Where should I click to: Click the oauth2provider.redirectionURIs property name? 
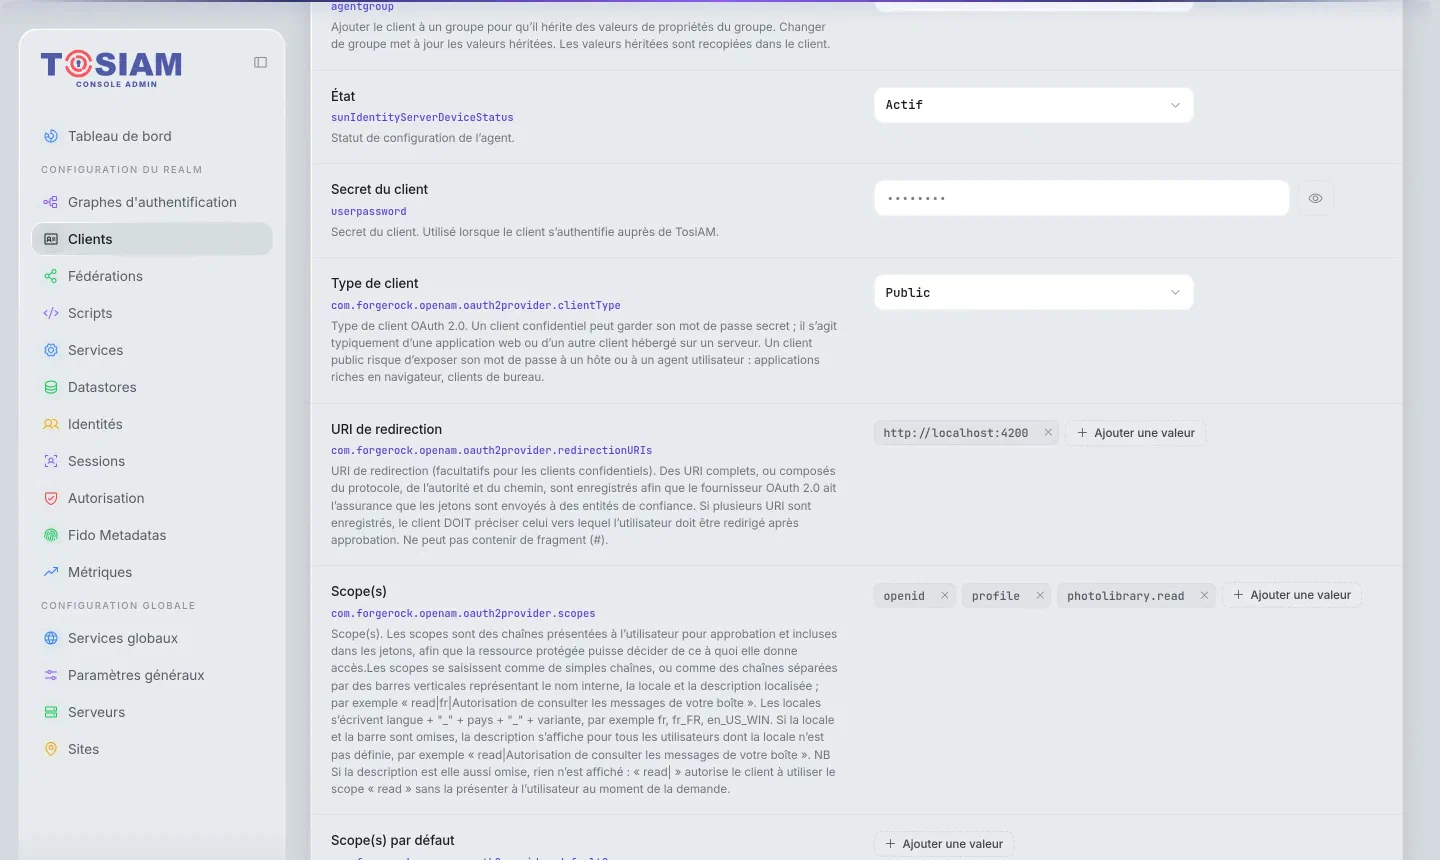point(492,451)
